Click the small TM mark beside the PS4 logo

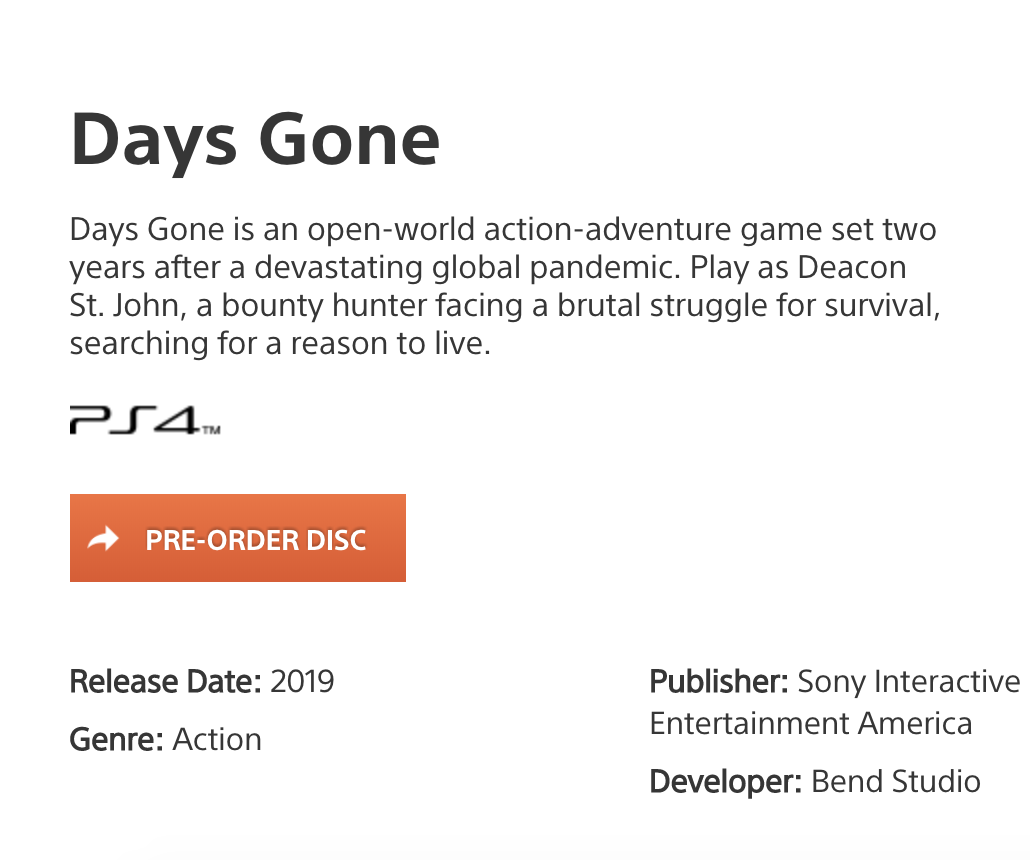[x=211, y=431]
